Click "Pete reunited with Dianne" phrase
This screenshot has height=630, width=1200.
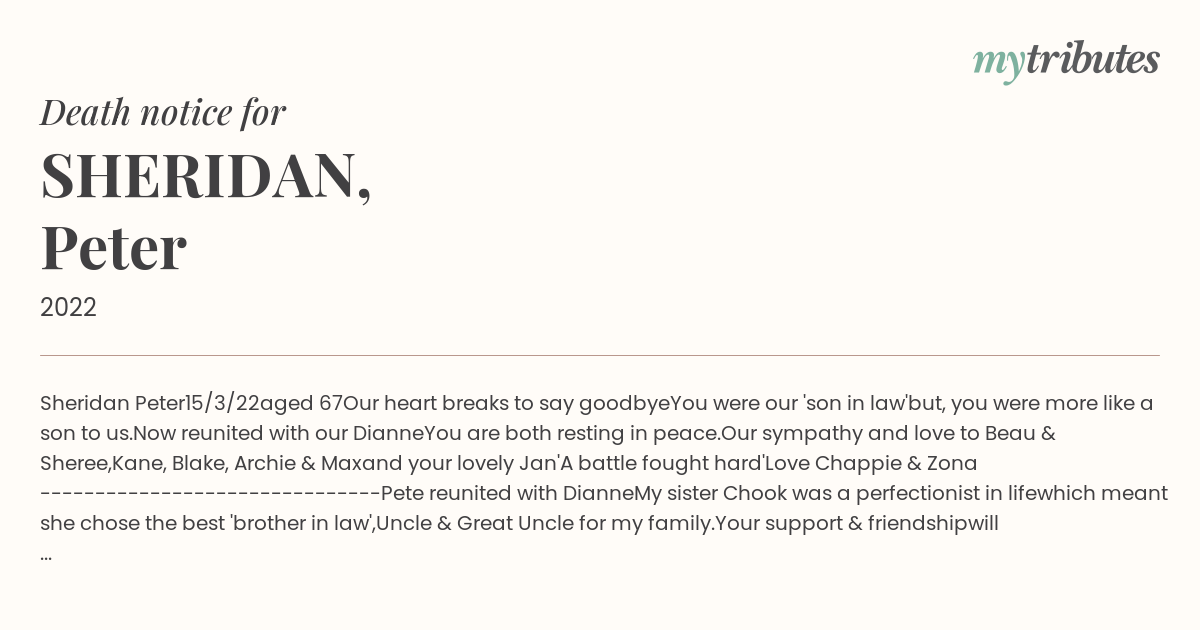tap(508, 494)
